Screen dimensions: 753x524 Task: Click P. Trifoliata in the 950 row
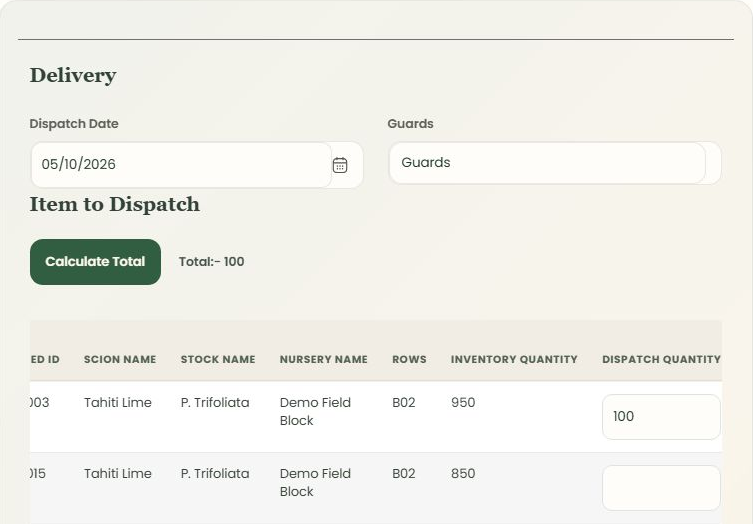(x=215, y=402)
